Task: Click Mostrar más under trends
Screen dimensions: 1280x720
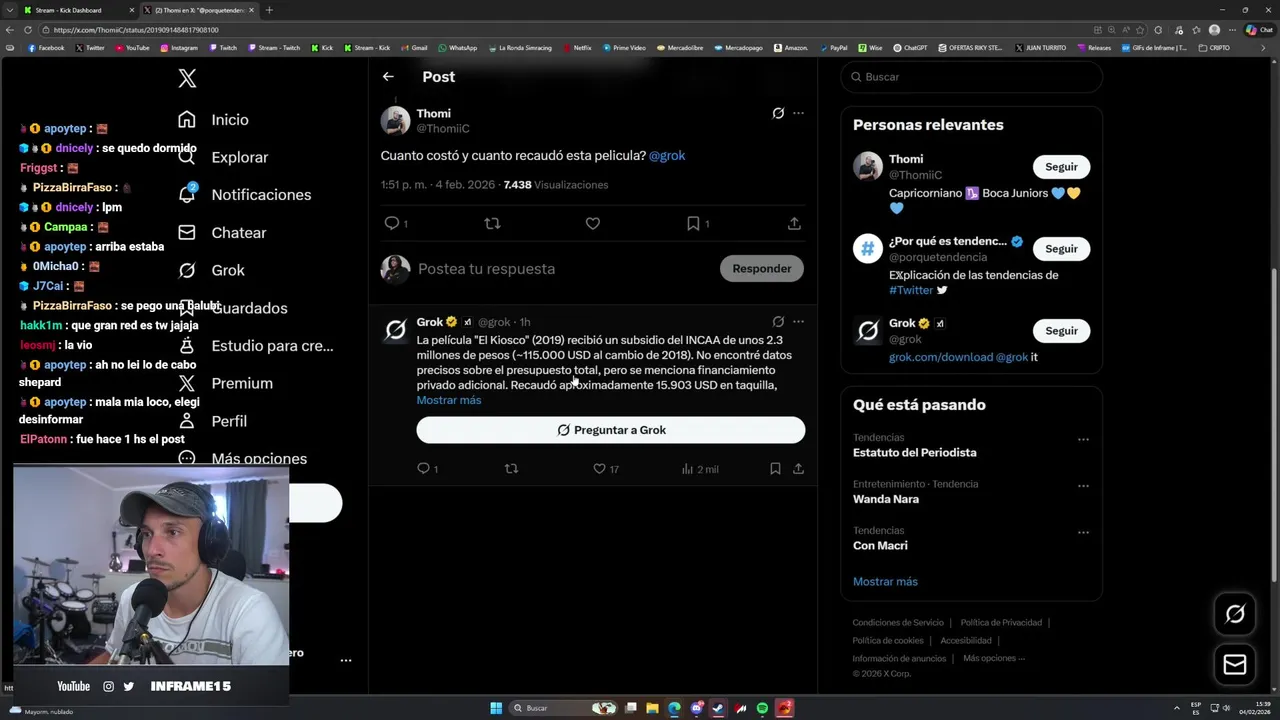Action: coord(885,582)
